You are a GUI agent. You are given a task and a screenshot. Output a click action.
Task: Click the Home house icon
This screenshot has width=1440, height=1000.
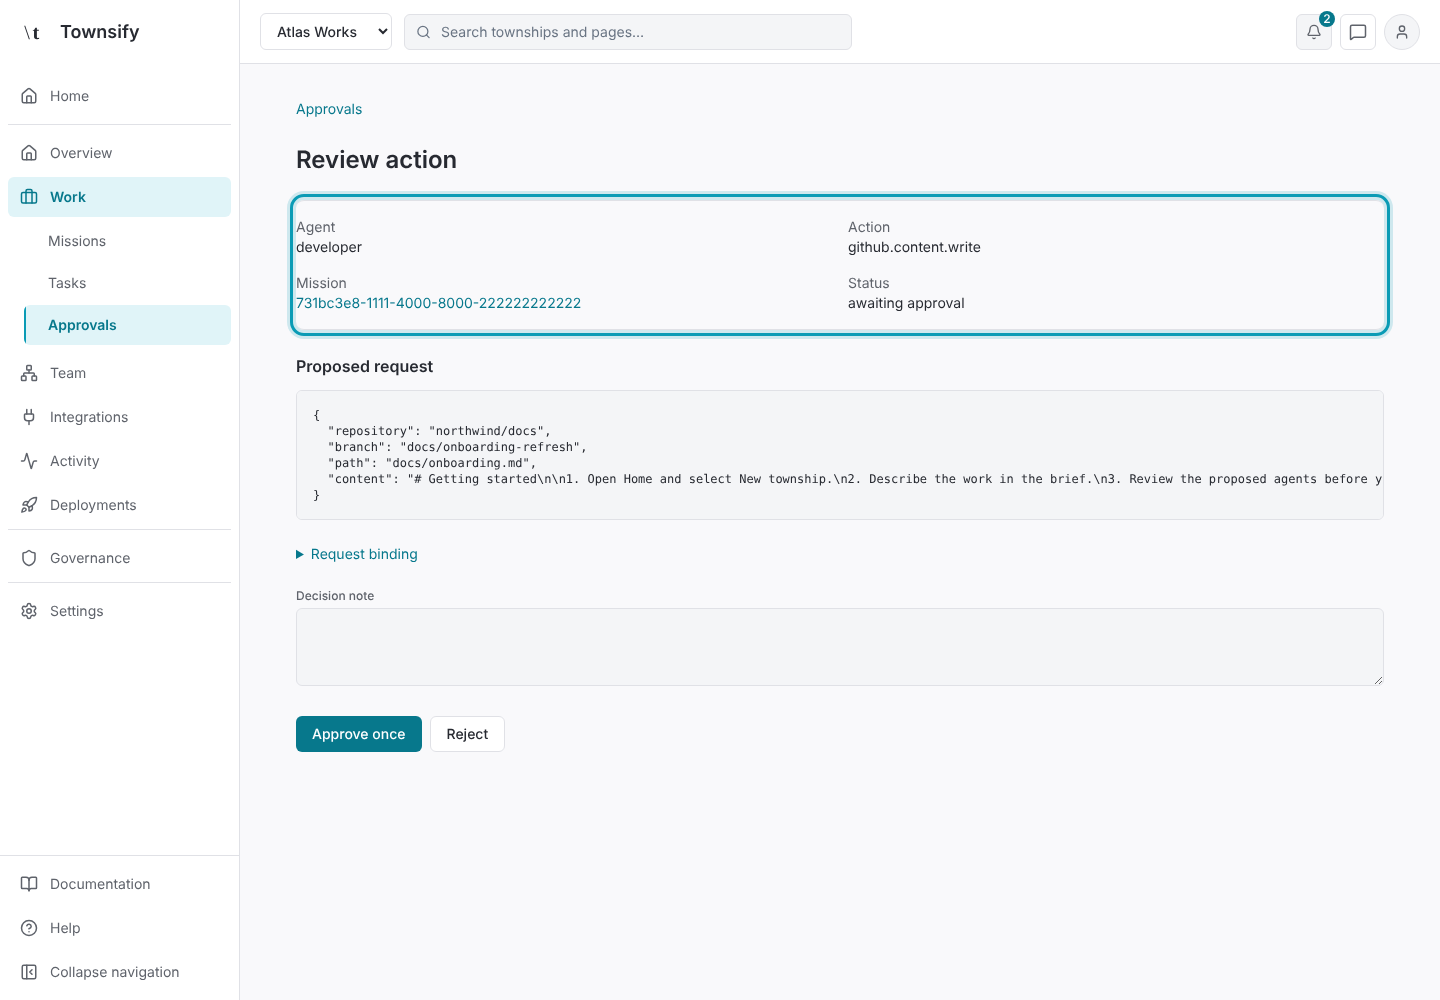[29, 96]
